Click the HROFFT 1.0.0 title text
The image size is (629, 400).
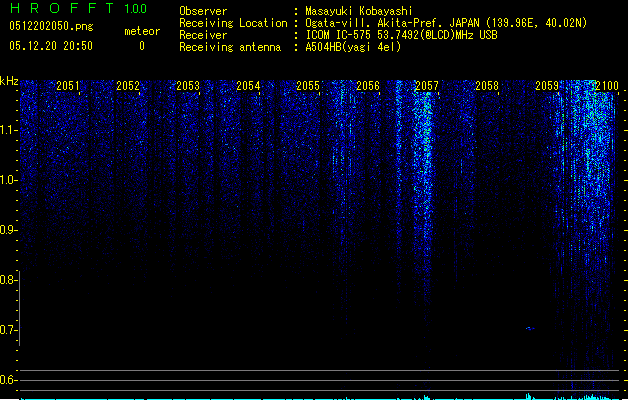[x=78, y=8]
